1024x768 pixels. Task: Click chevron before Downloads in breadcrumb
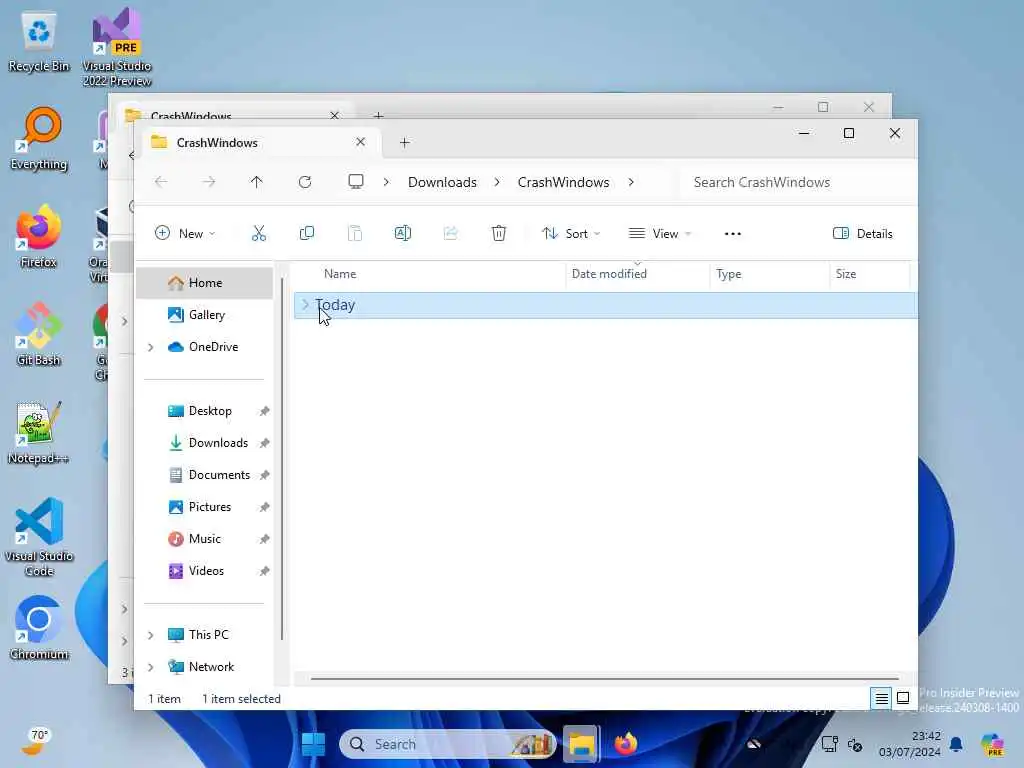(386, 182)
